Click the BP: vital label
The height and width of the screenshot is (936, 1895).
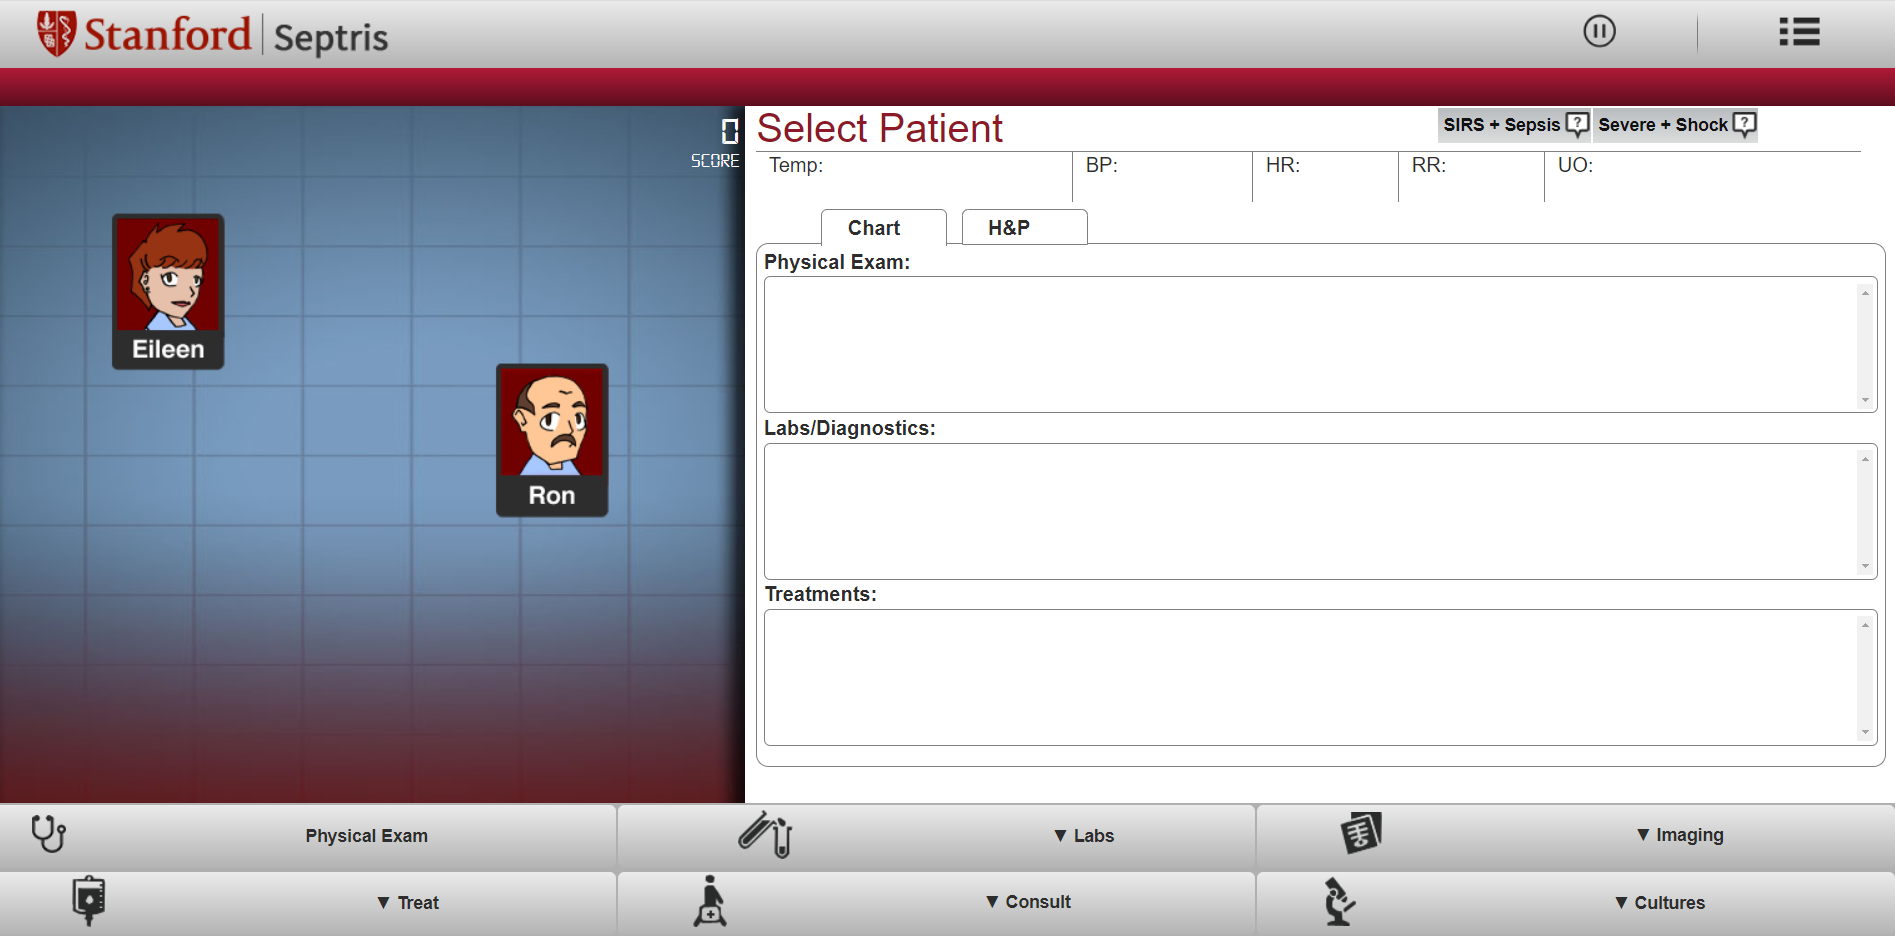pyautogui.click(x=1102, y=165)
